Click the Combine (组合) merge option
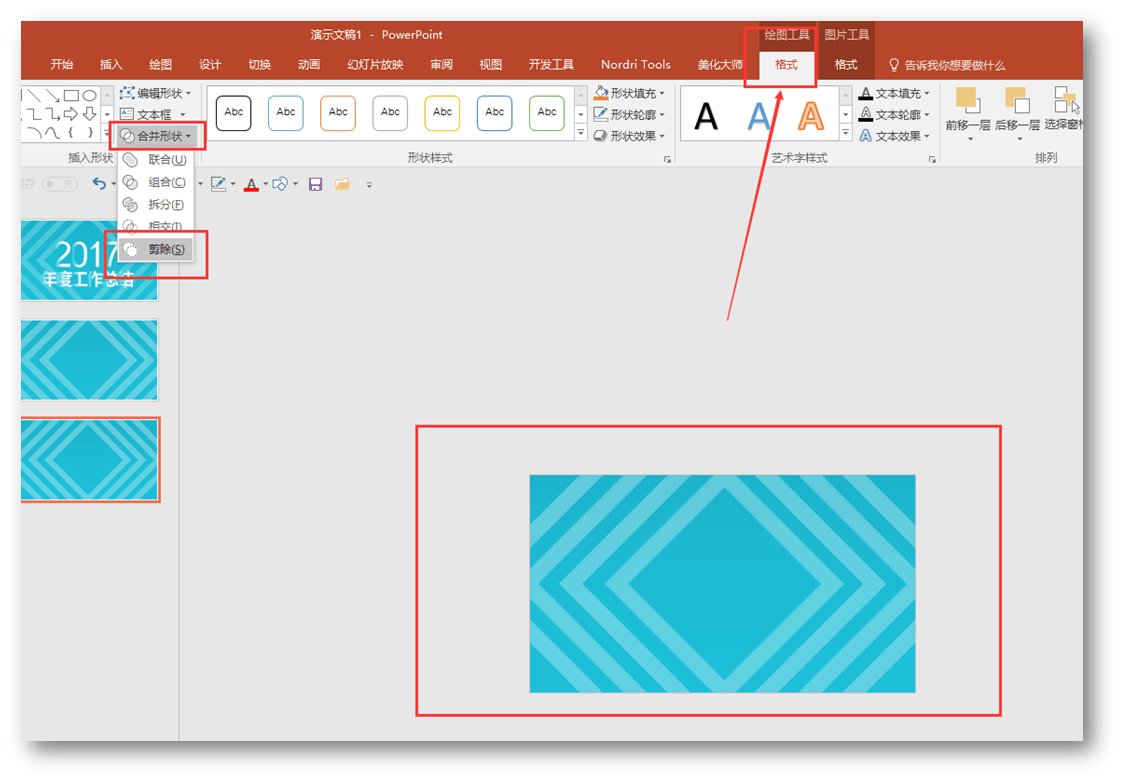This screenshot has width=1125, height=783. [156, 182]
